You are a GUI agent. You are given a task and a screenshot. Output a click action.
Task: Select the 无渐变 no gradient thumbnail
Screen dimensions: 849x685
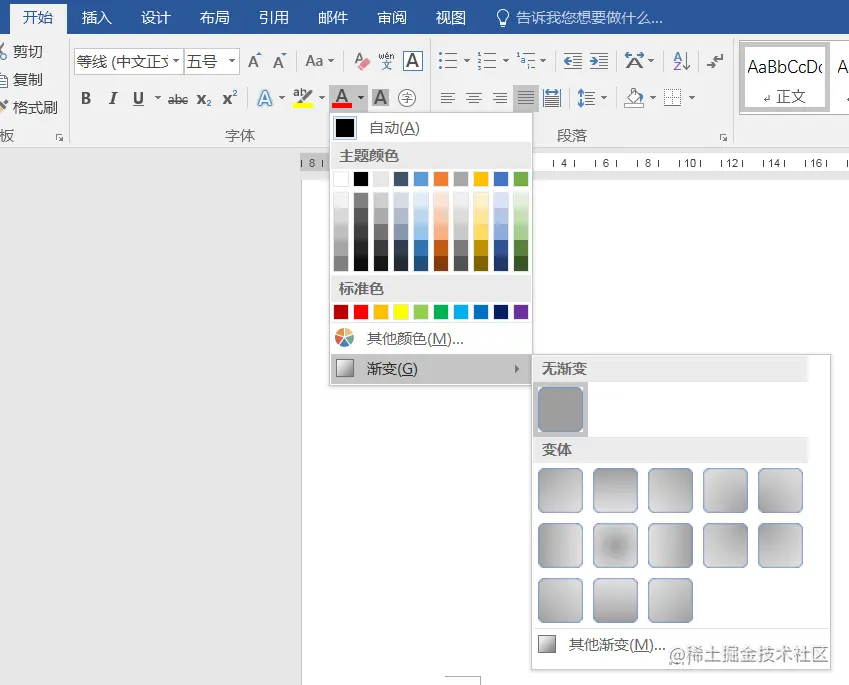coord(560,409)
